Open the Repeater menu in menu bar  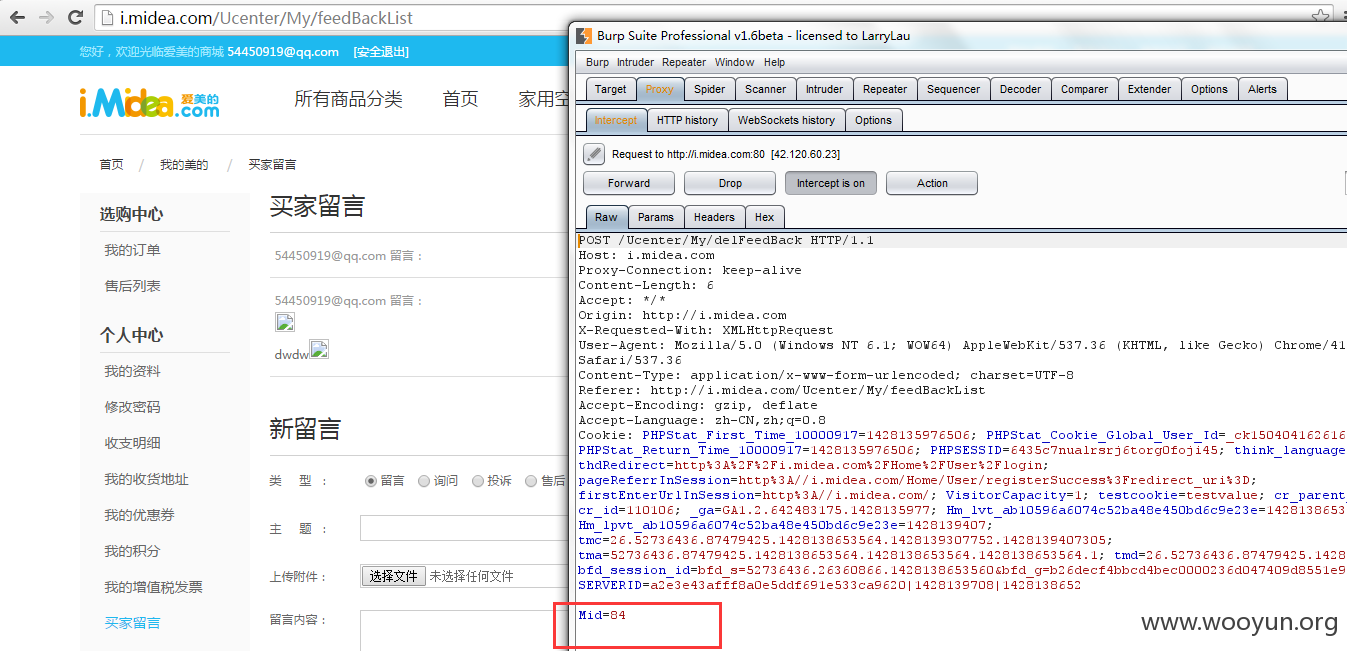(x=684, y=62)
